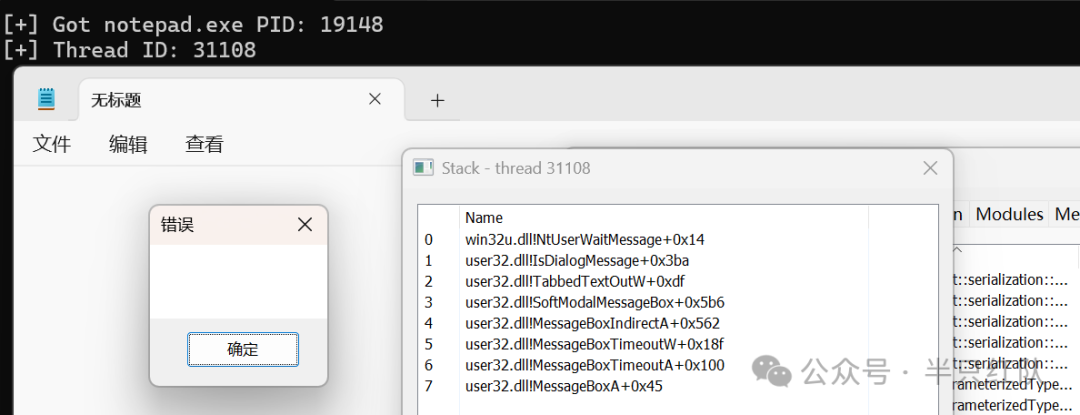Close the 错误 dialog
The height and width of the screenshot is (415, 1080).
pyautogui.click(x=304, y=224)
